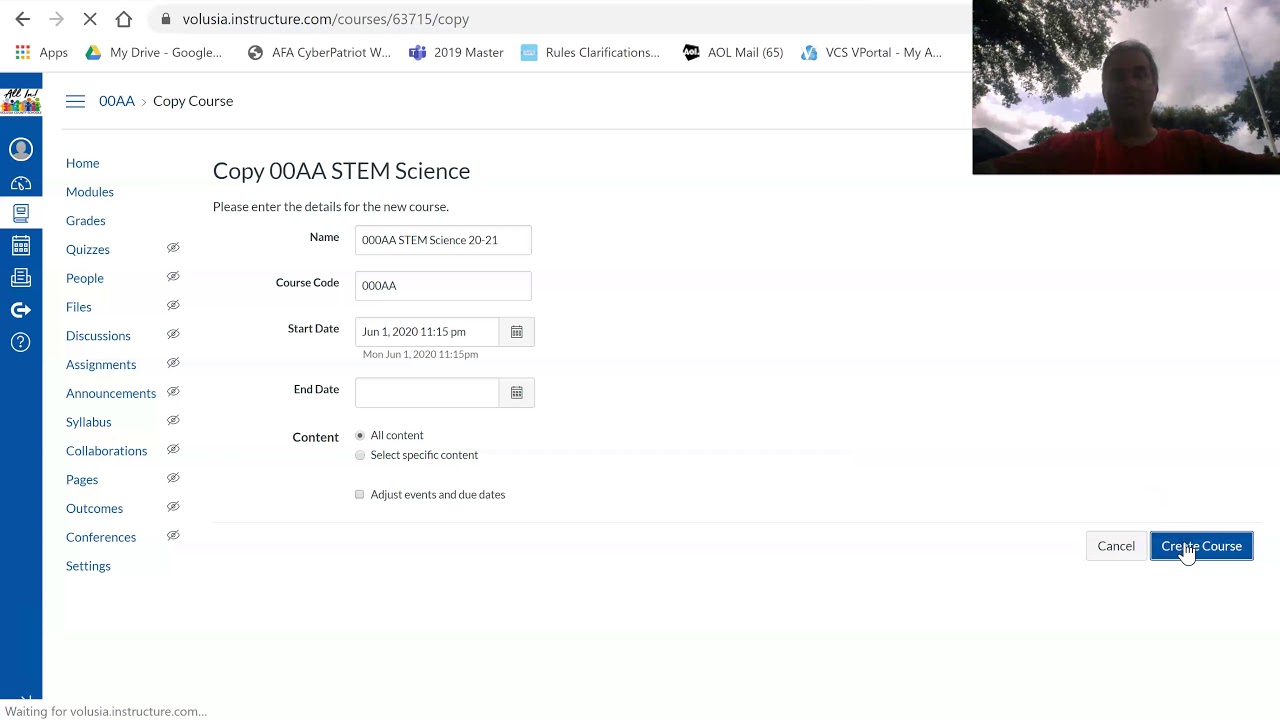Choose the Select specific content option
This screenshot has height=720, width=1280.
point(360,455)
